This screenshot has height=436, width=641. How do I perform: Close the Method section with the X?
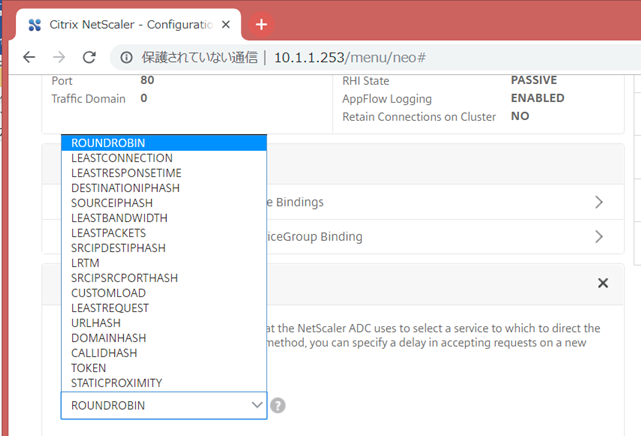pyautogui.click(x=603, y=283)
